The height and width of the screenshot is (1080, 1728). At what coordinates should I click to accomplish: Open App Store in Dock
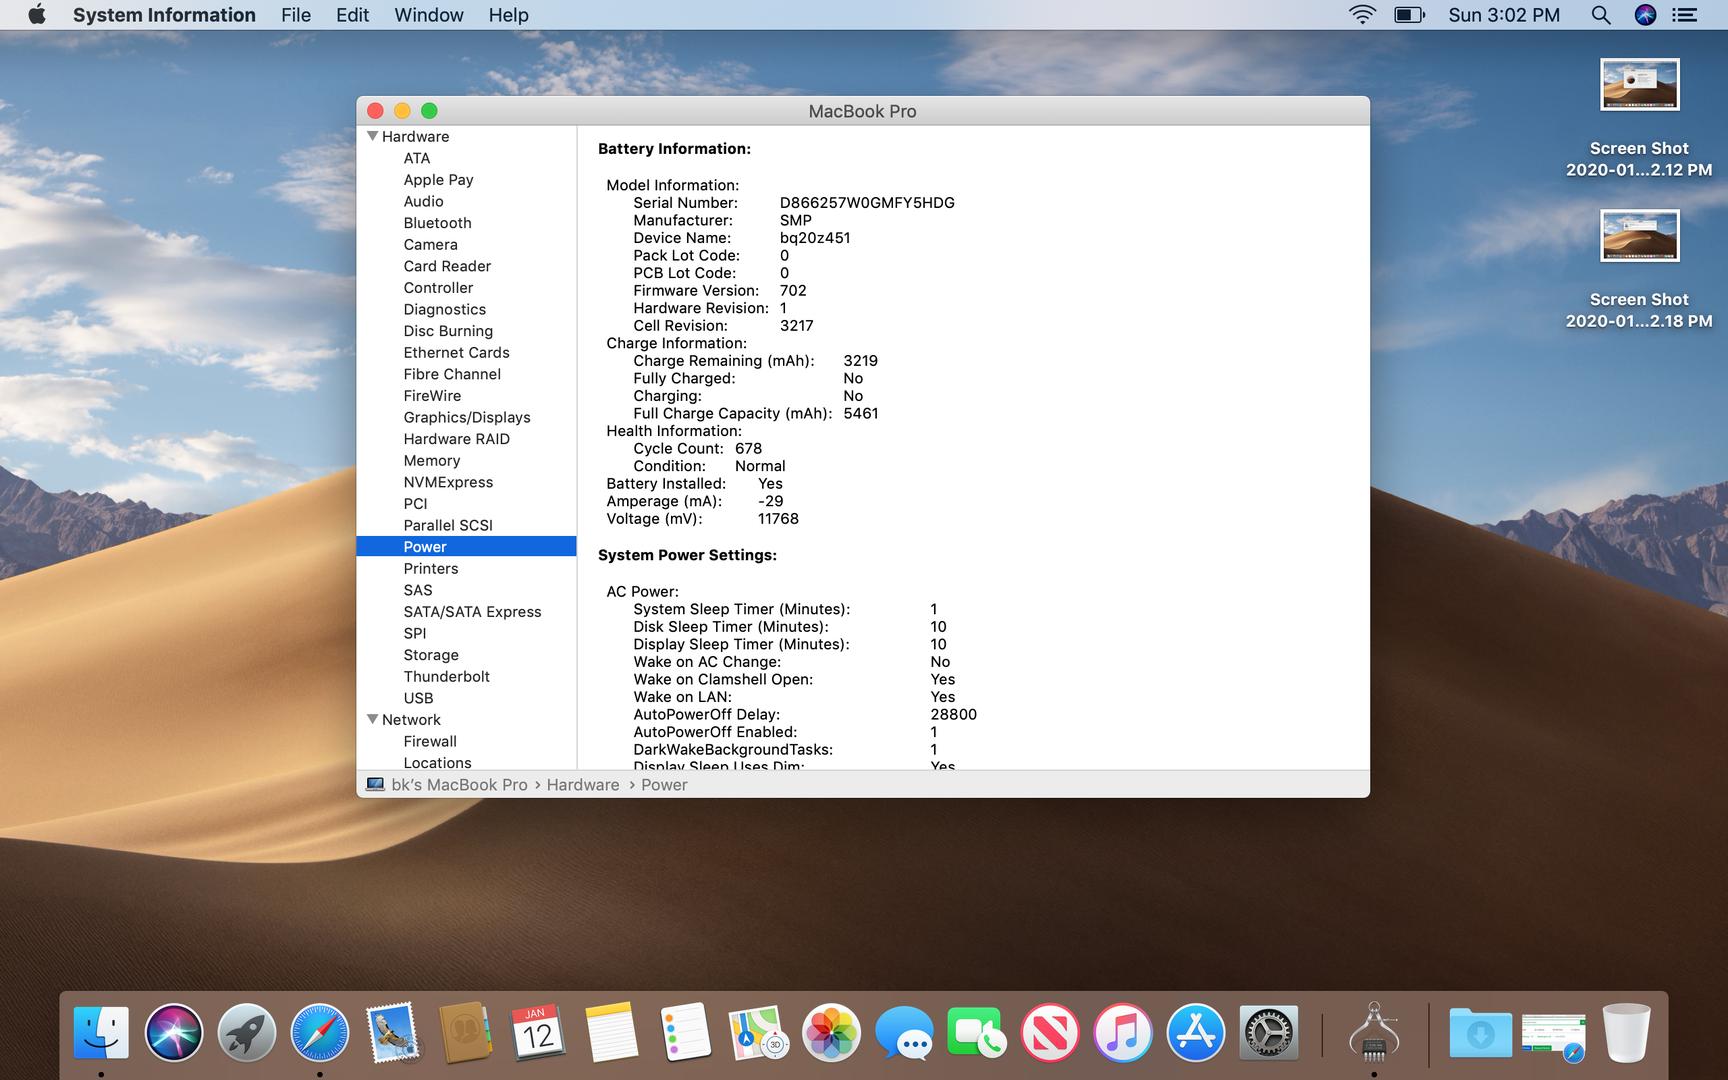(x=1196, y=1033)
